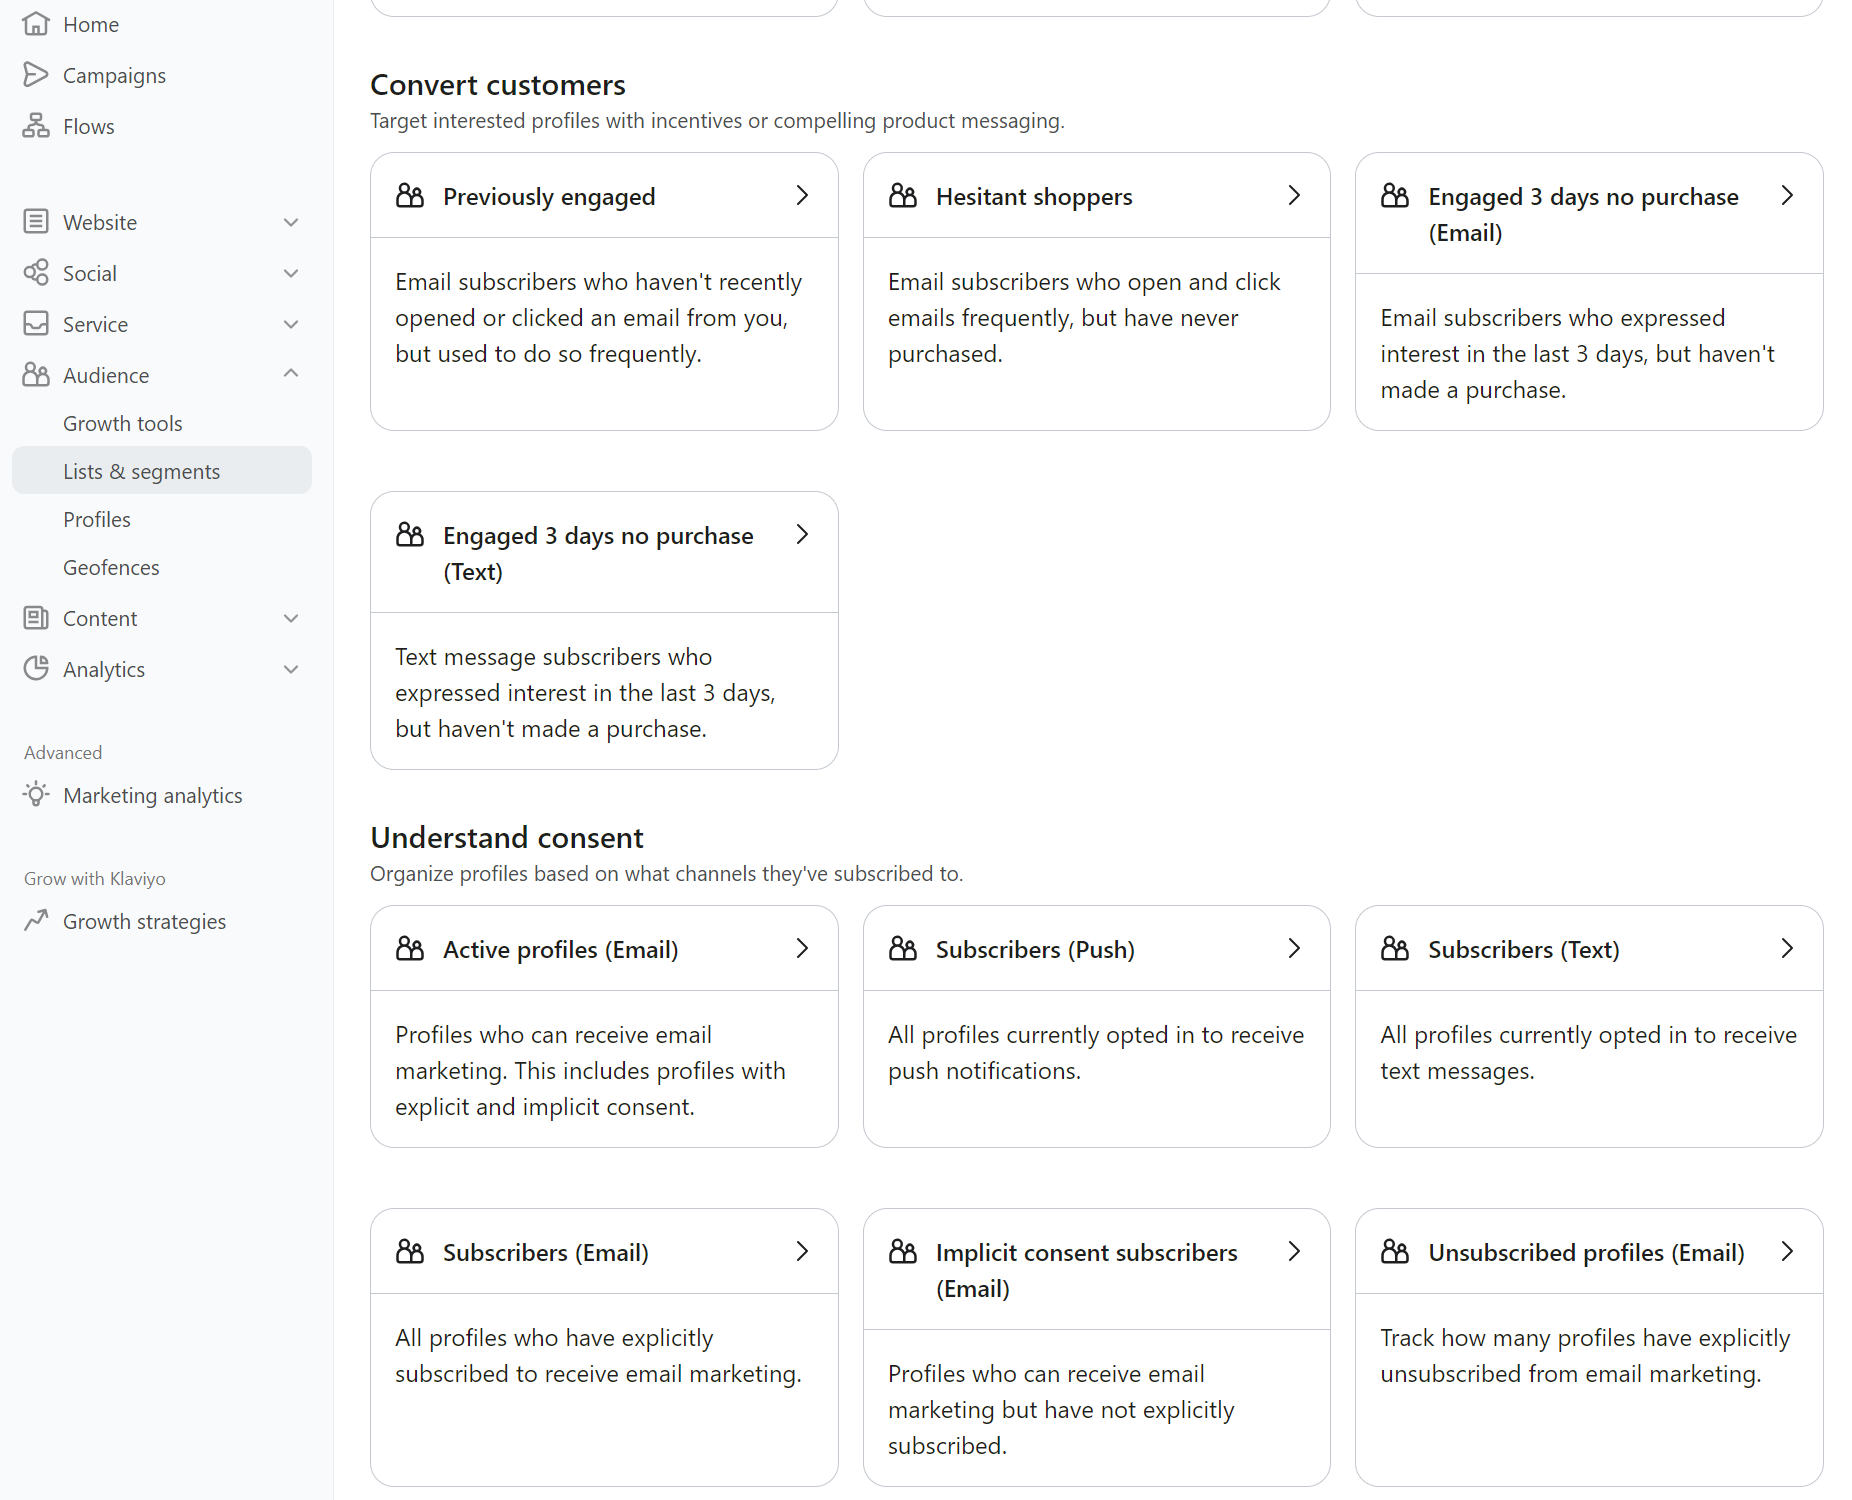Expand the Website section chevron
The height and width of the screenshot is (1500, 1852).
[290, 221]
